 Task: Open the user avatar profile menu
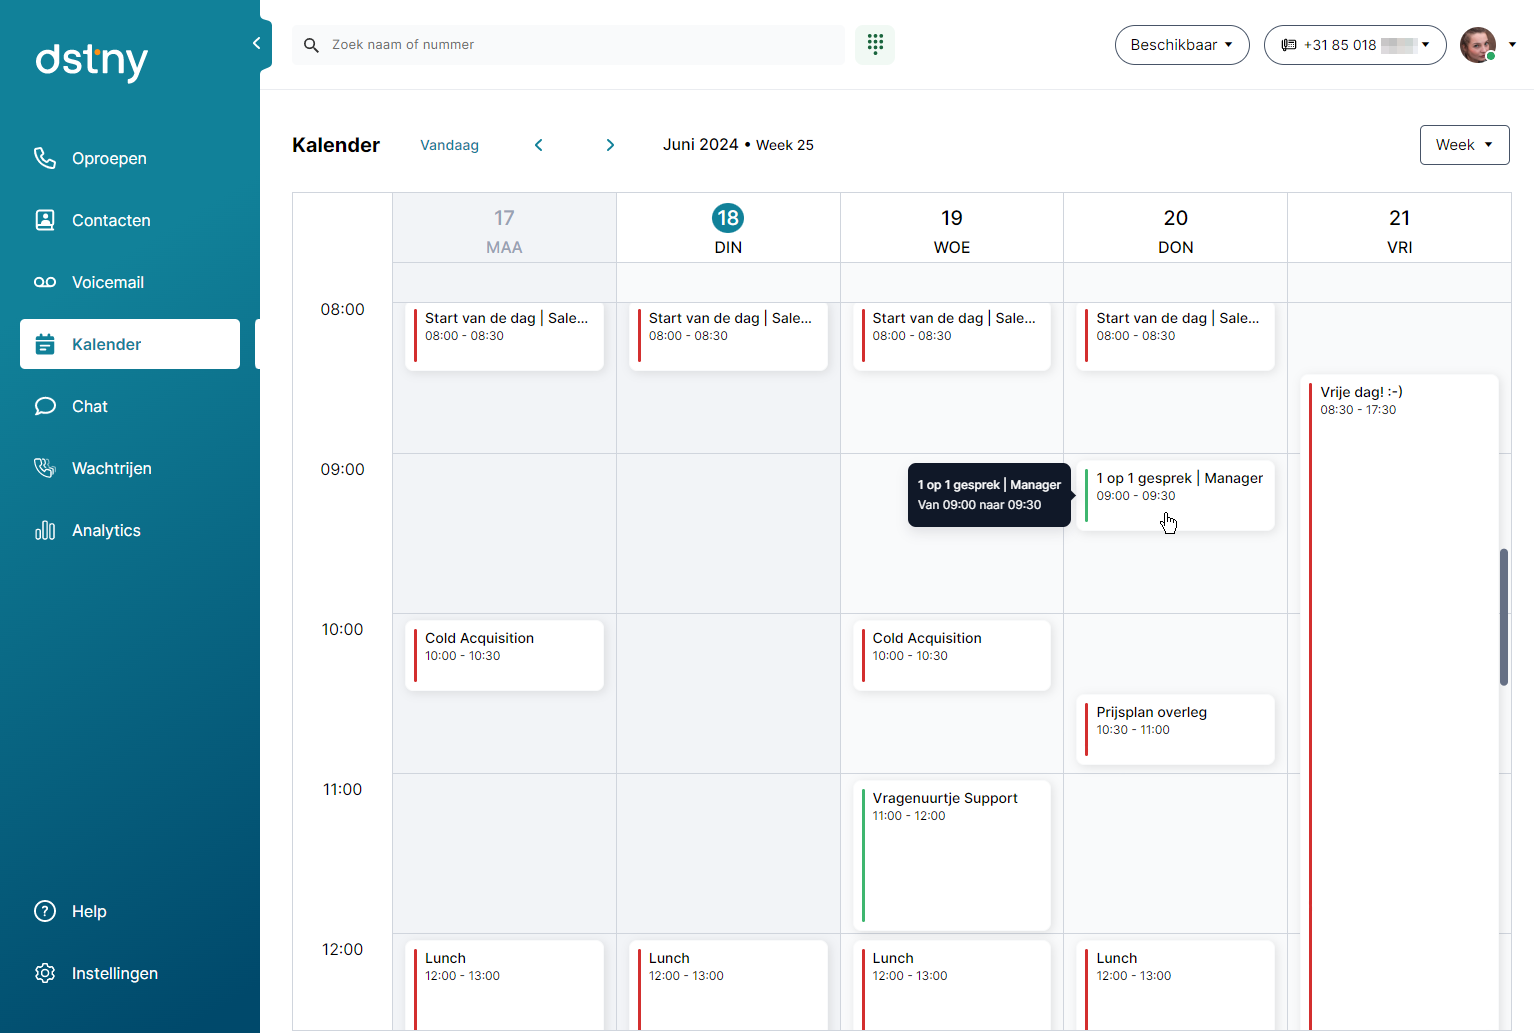click(1478, 45)
